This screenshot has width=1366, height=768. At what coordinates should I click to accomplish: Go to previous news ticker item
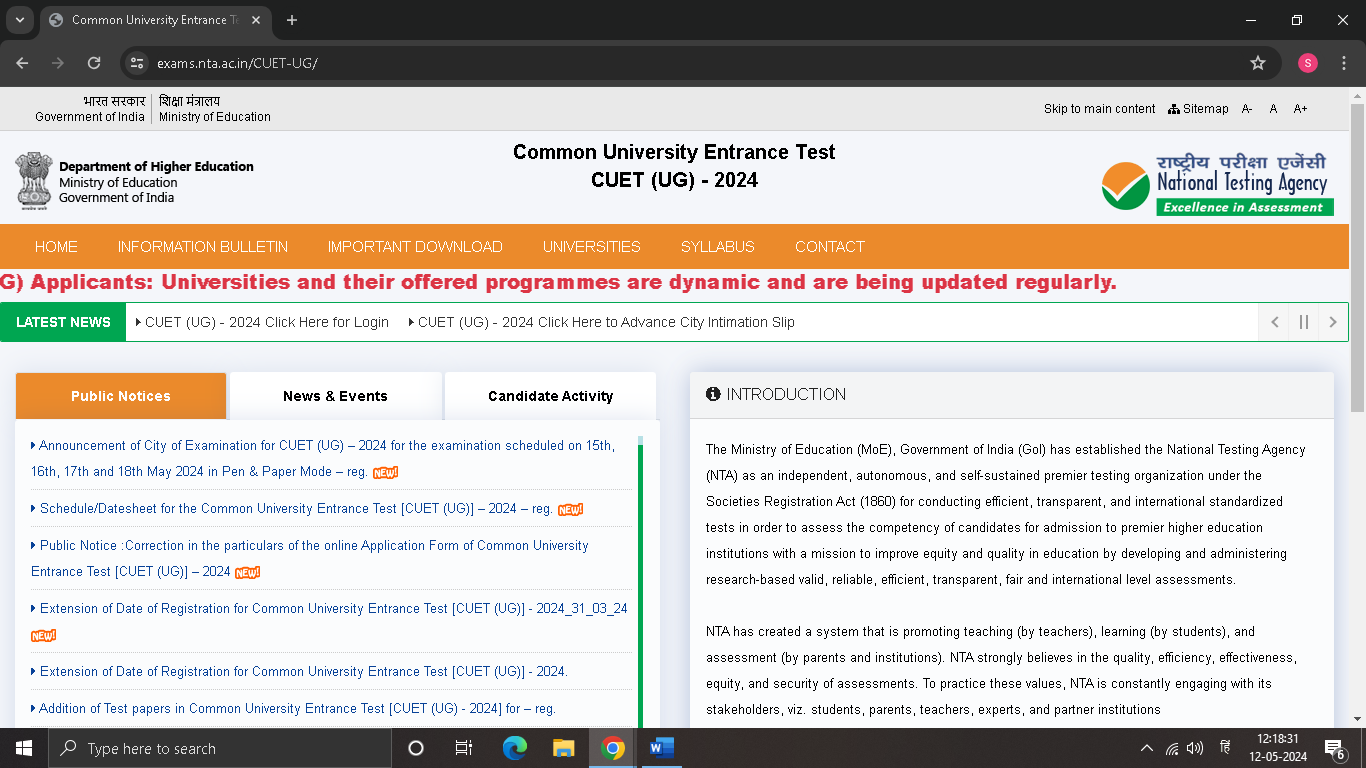[1275, 322]
